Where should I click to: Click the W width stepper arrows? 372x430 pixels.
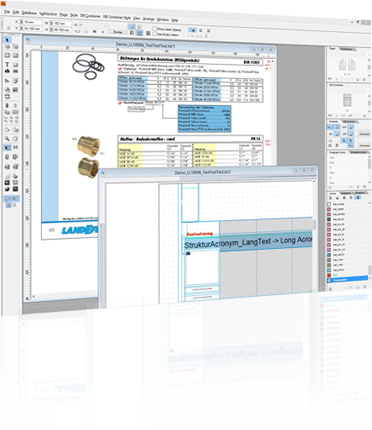pos(52,23)
